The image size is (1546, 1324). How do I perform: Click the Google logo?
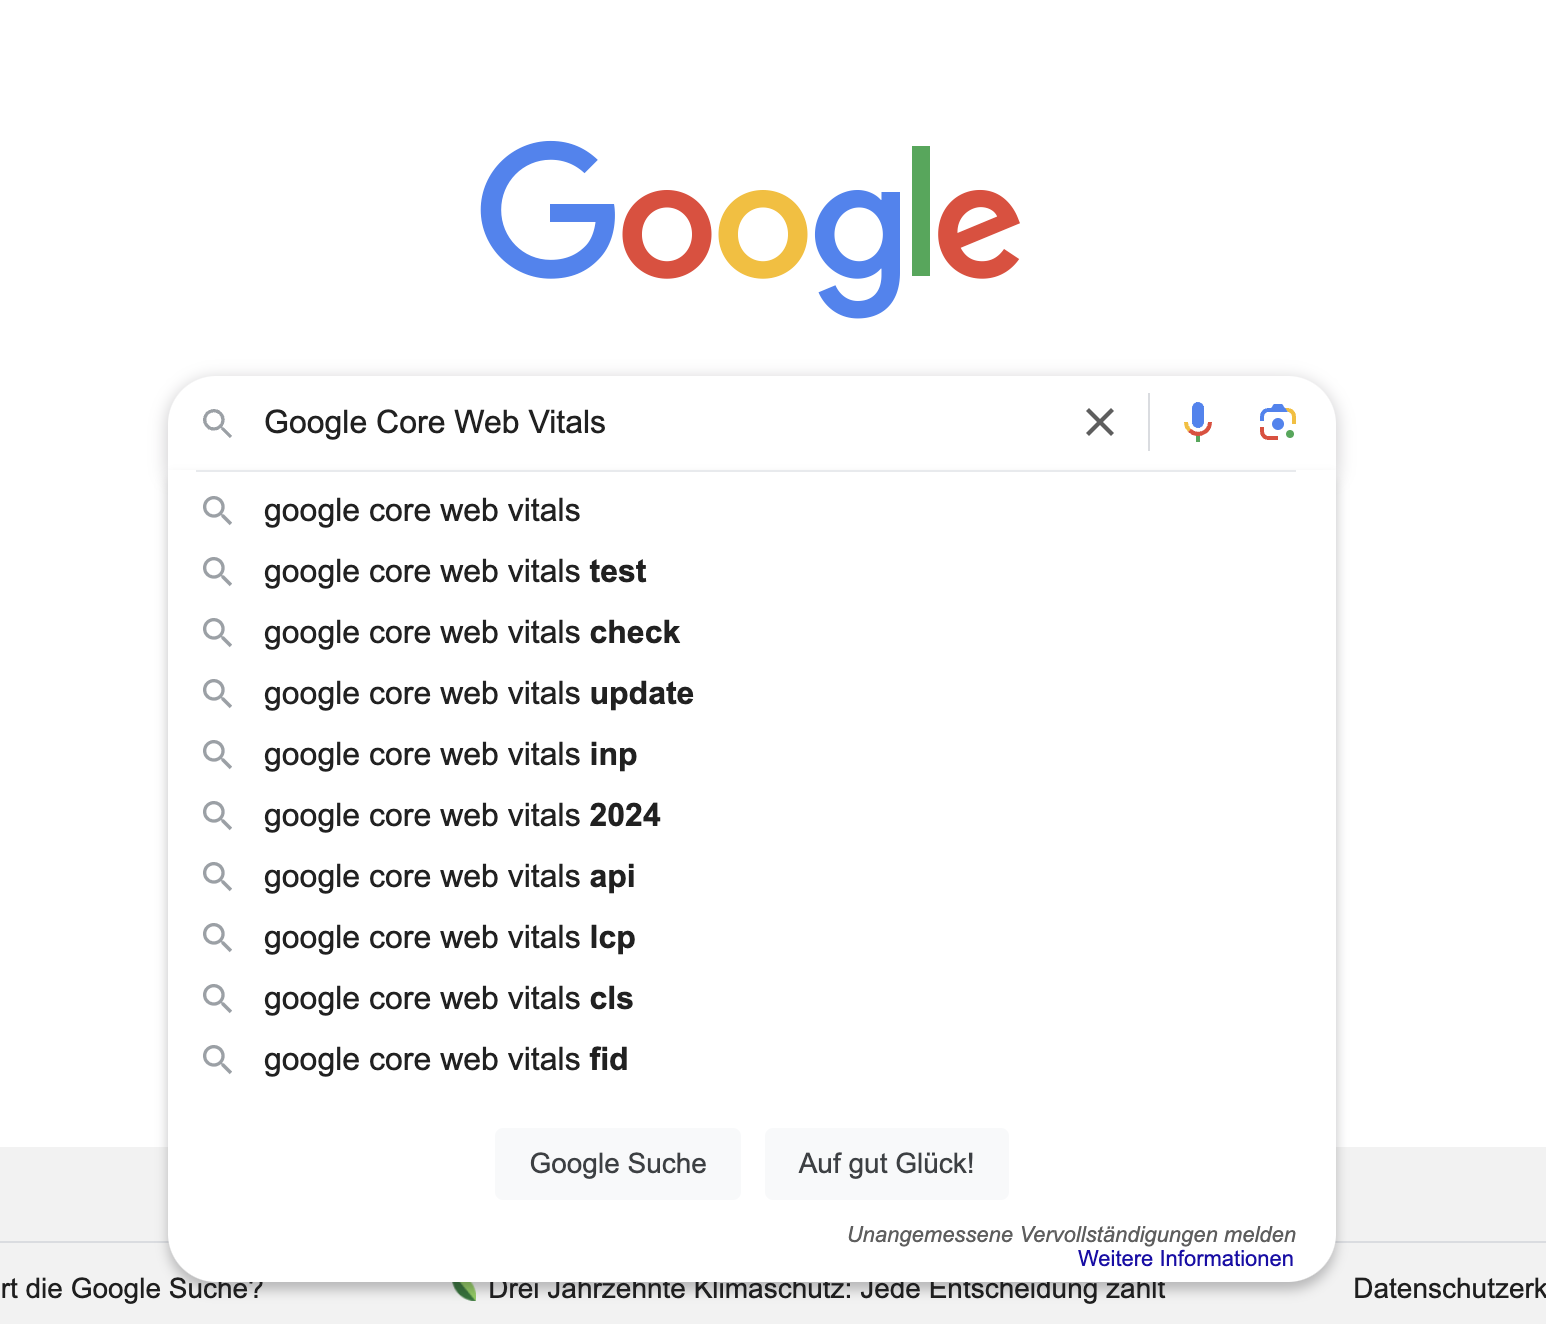pos(750,230)
